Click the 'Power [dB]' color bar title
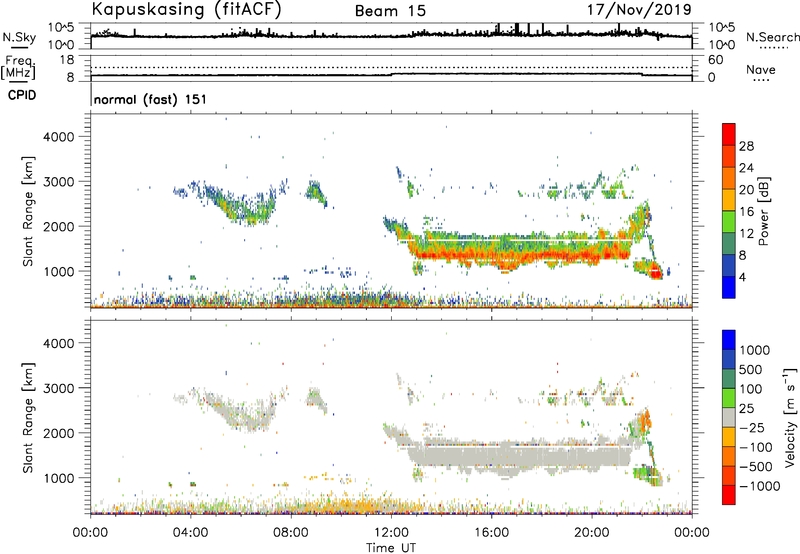The image size is (800, 554). tap(763, 211)
